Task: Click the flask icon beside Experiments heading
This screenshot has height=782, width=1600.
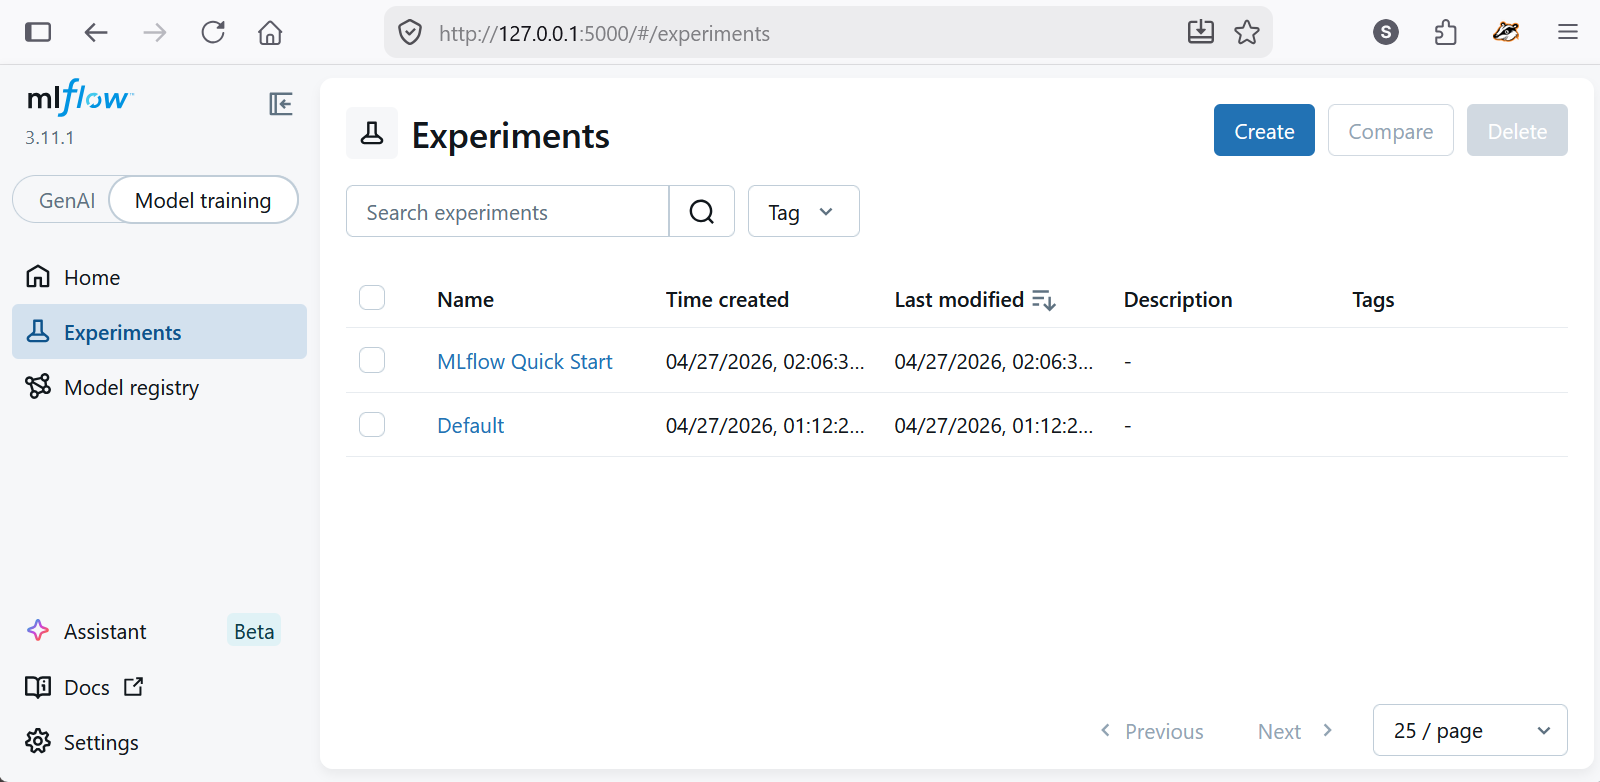Action: [372, 133]
